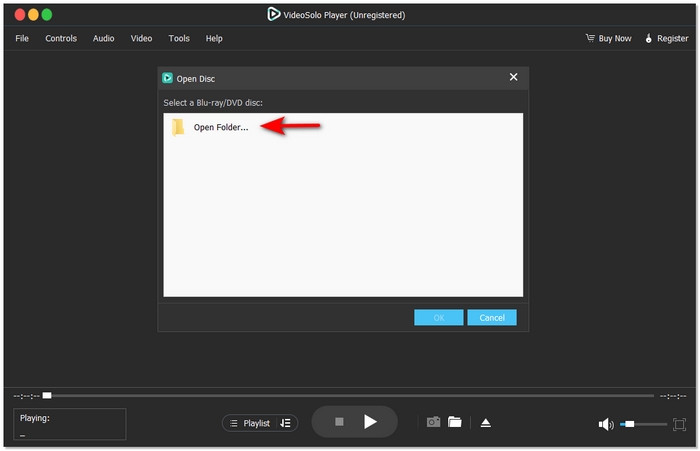This screenshot has height=451, width=700.
Task: Take a snapshot with the camera icon
Action: [x=433, y=422]
